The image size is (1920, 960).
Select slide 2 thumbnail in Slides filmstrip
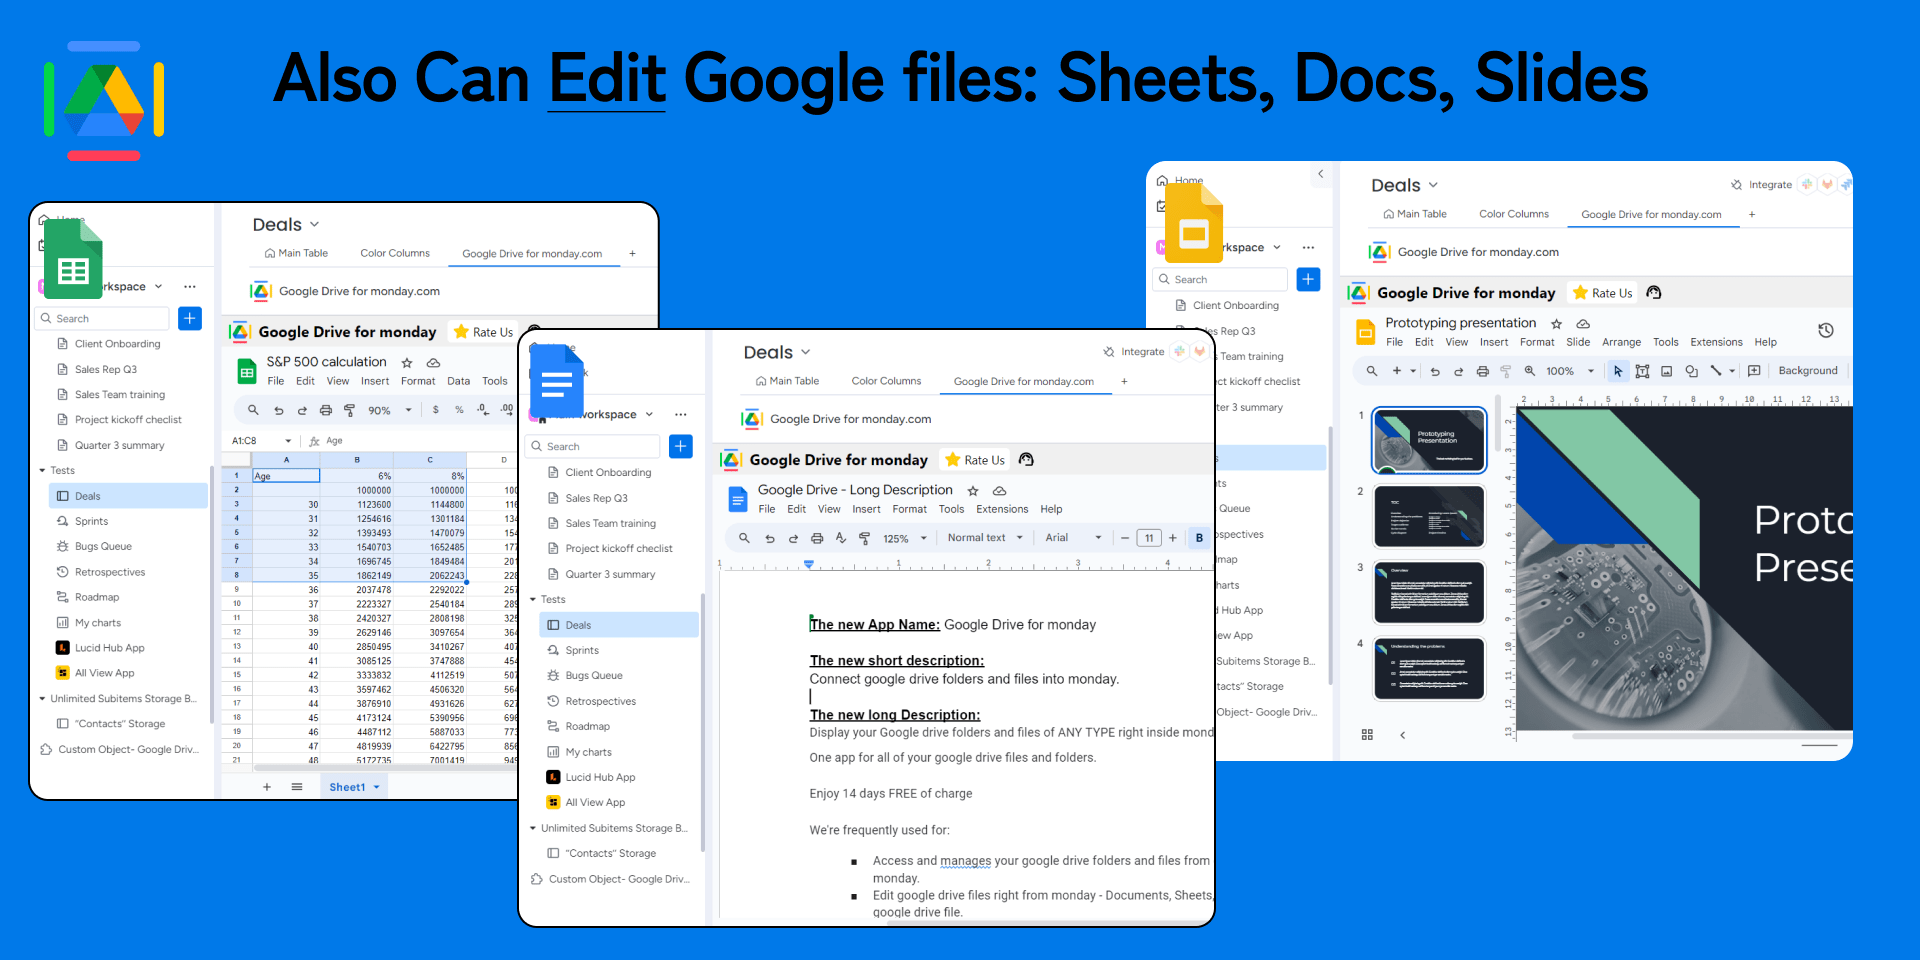(1429, 516)
